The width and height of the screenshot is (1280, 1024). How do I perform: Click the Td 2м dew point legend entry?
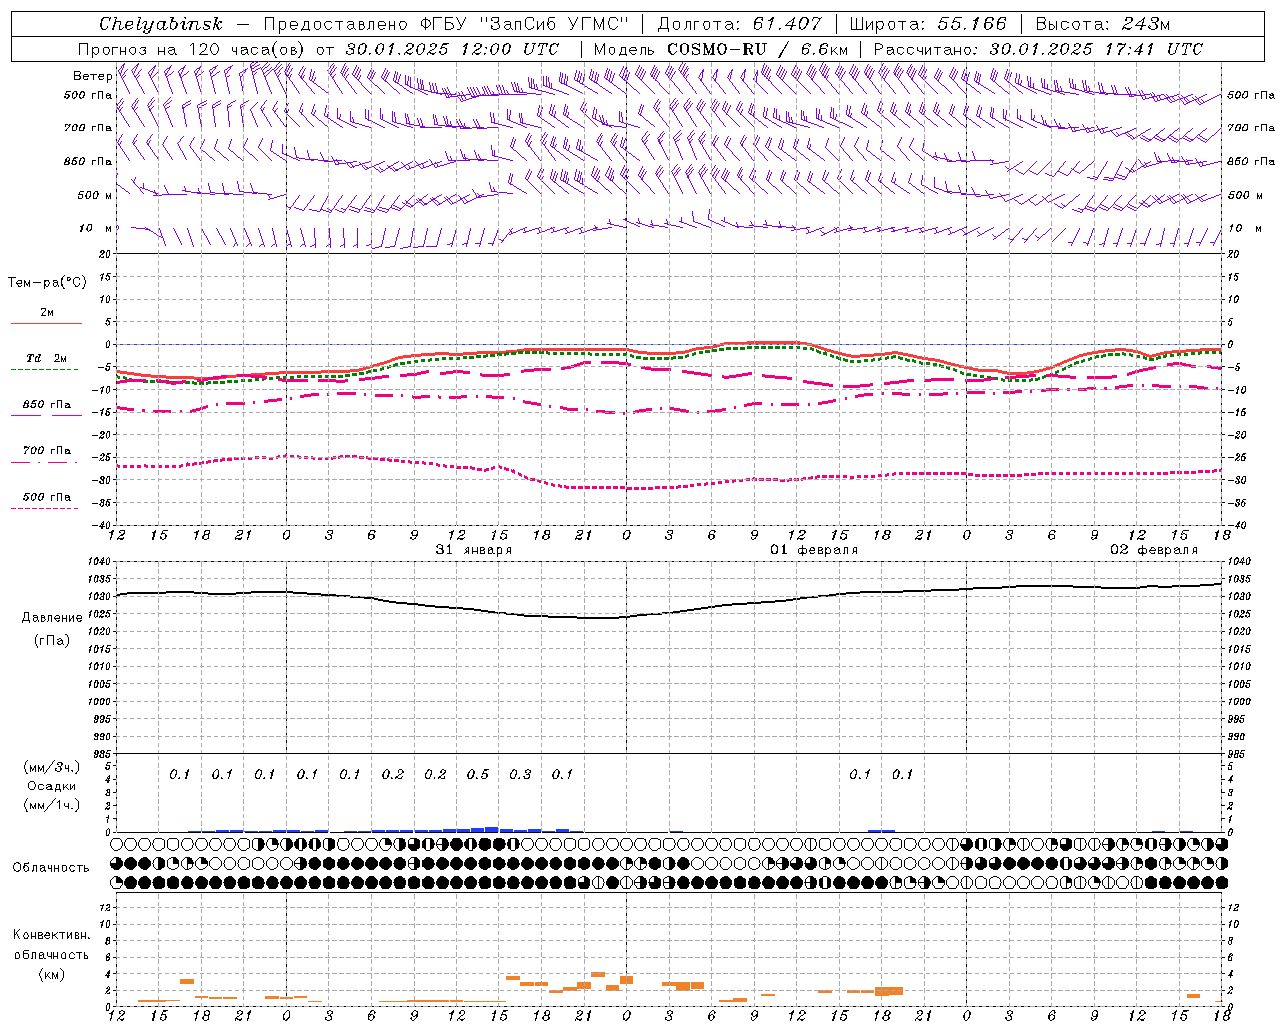coord(46,358)
